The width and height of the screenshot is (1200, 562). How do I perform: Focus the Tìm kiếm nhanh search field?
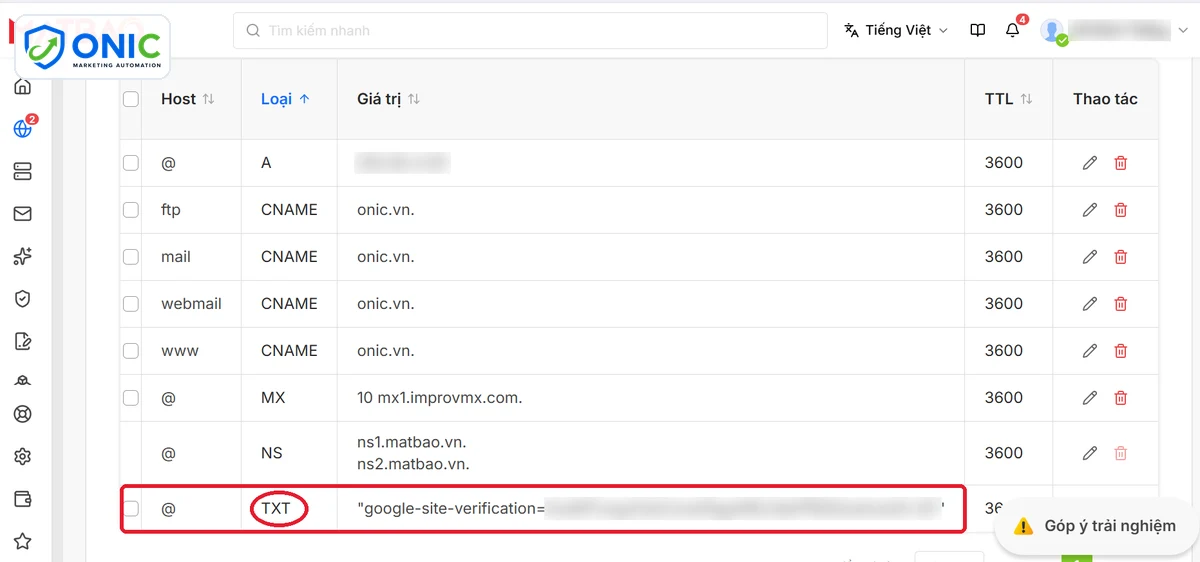[x=530, y=30]
